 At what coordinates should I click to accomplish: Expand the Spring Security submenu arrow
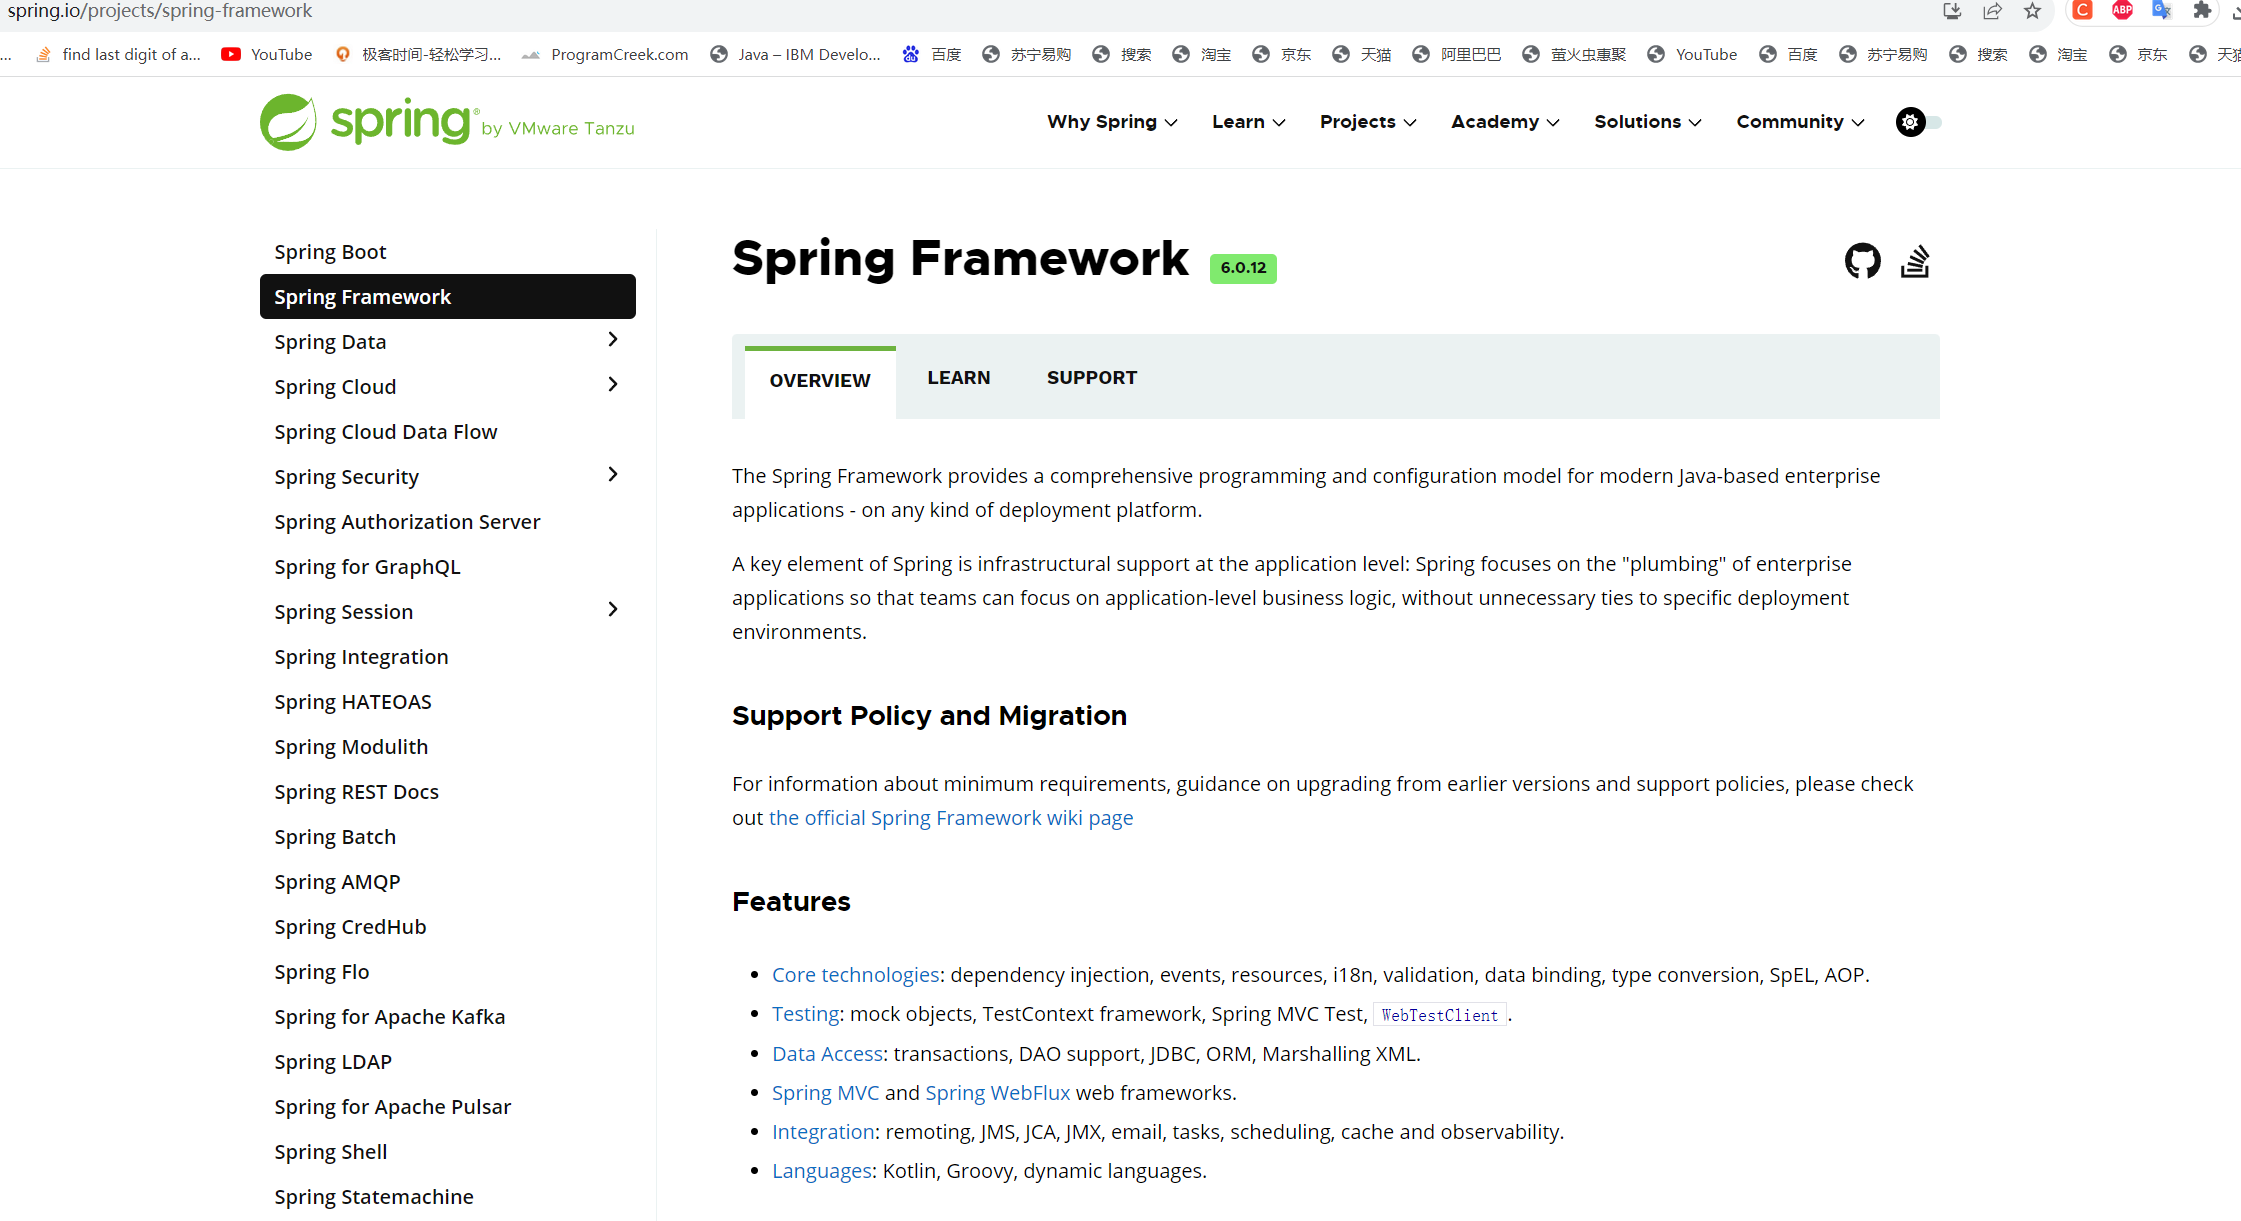point(613,475)
